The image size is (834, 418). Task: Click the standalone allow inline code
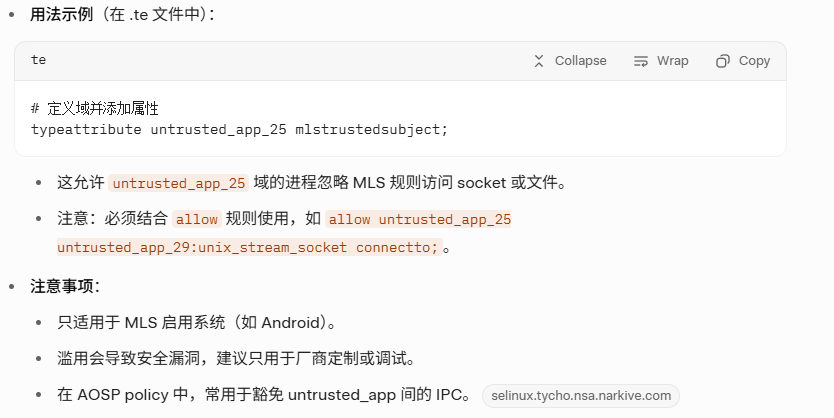coord(197,219)
